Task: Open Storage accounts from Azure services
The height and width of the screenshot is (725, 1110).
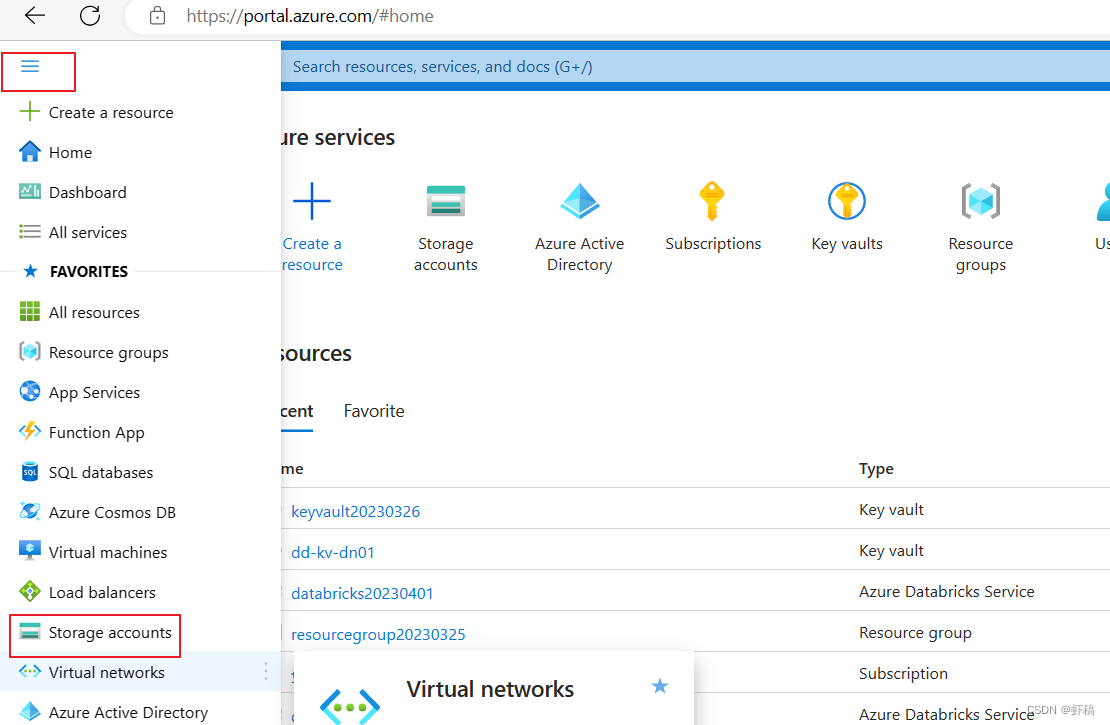Action: [446, 200]
